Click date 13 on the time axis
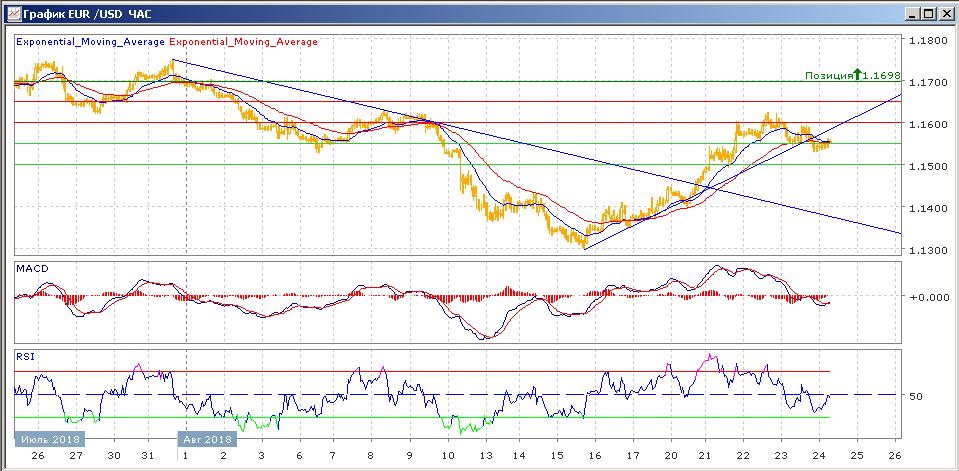The width and height of the screenshot is (959, 471). 486,456
